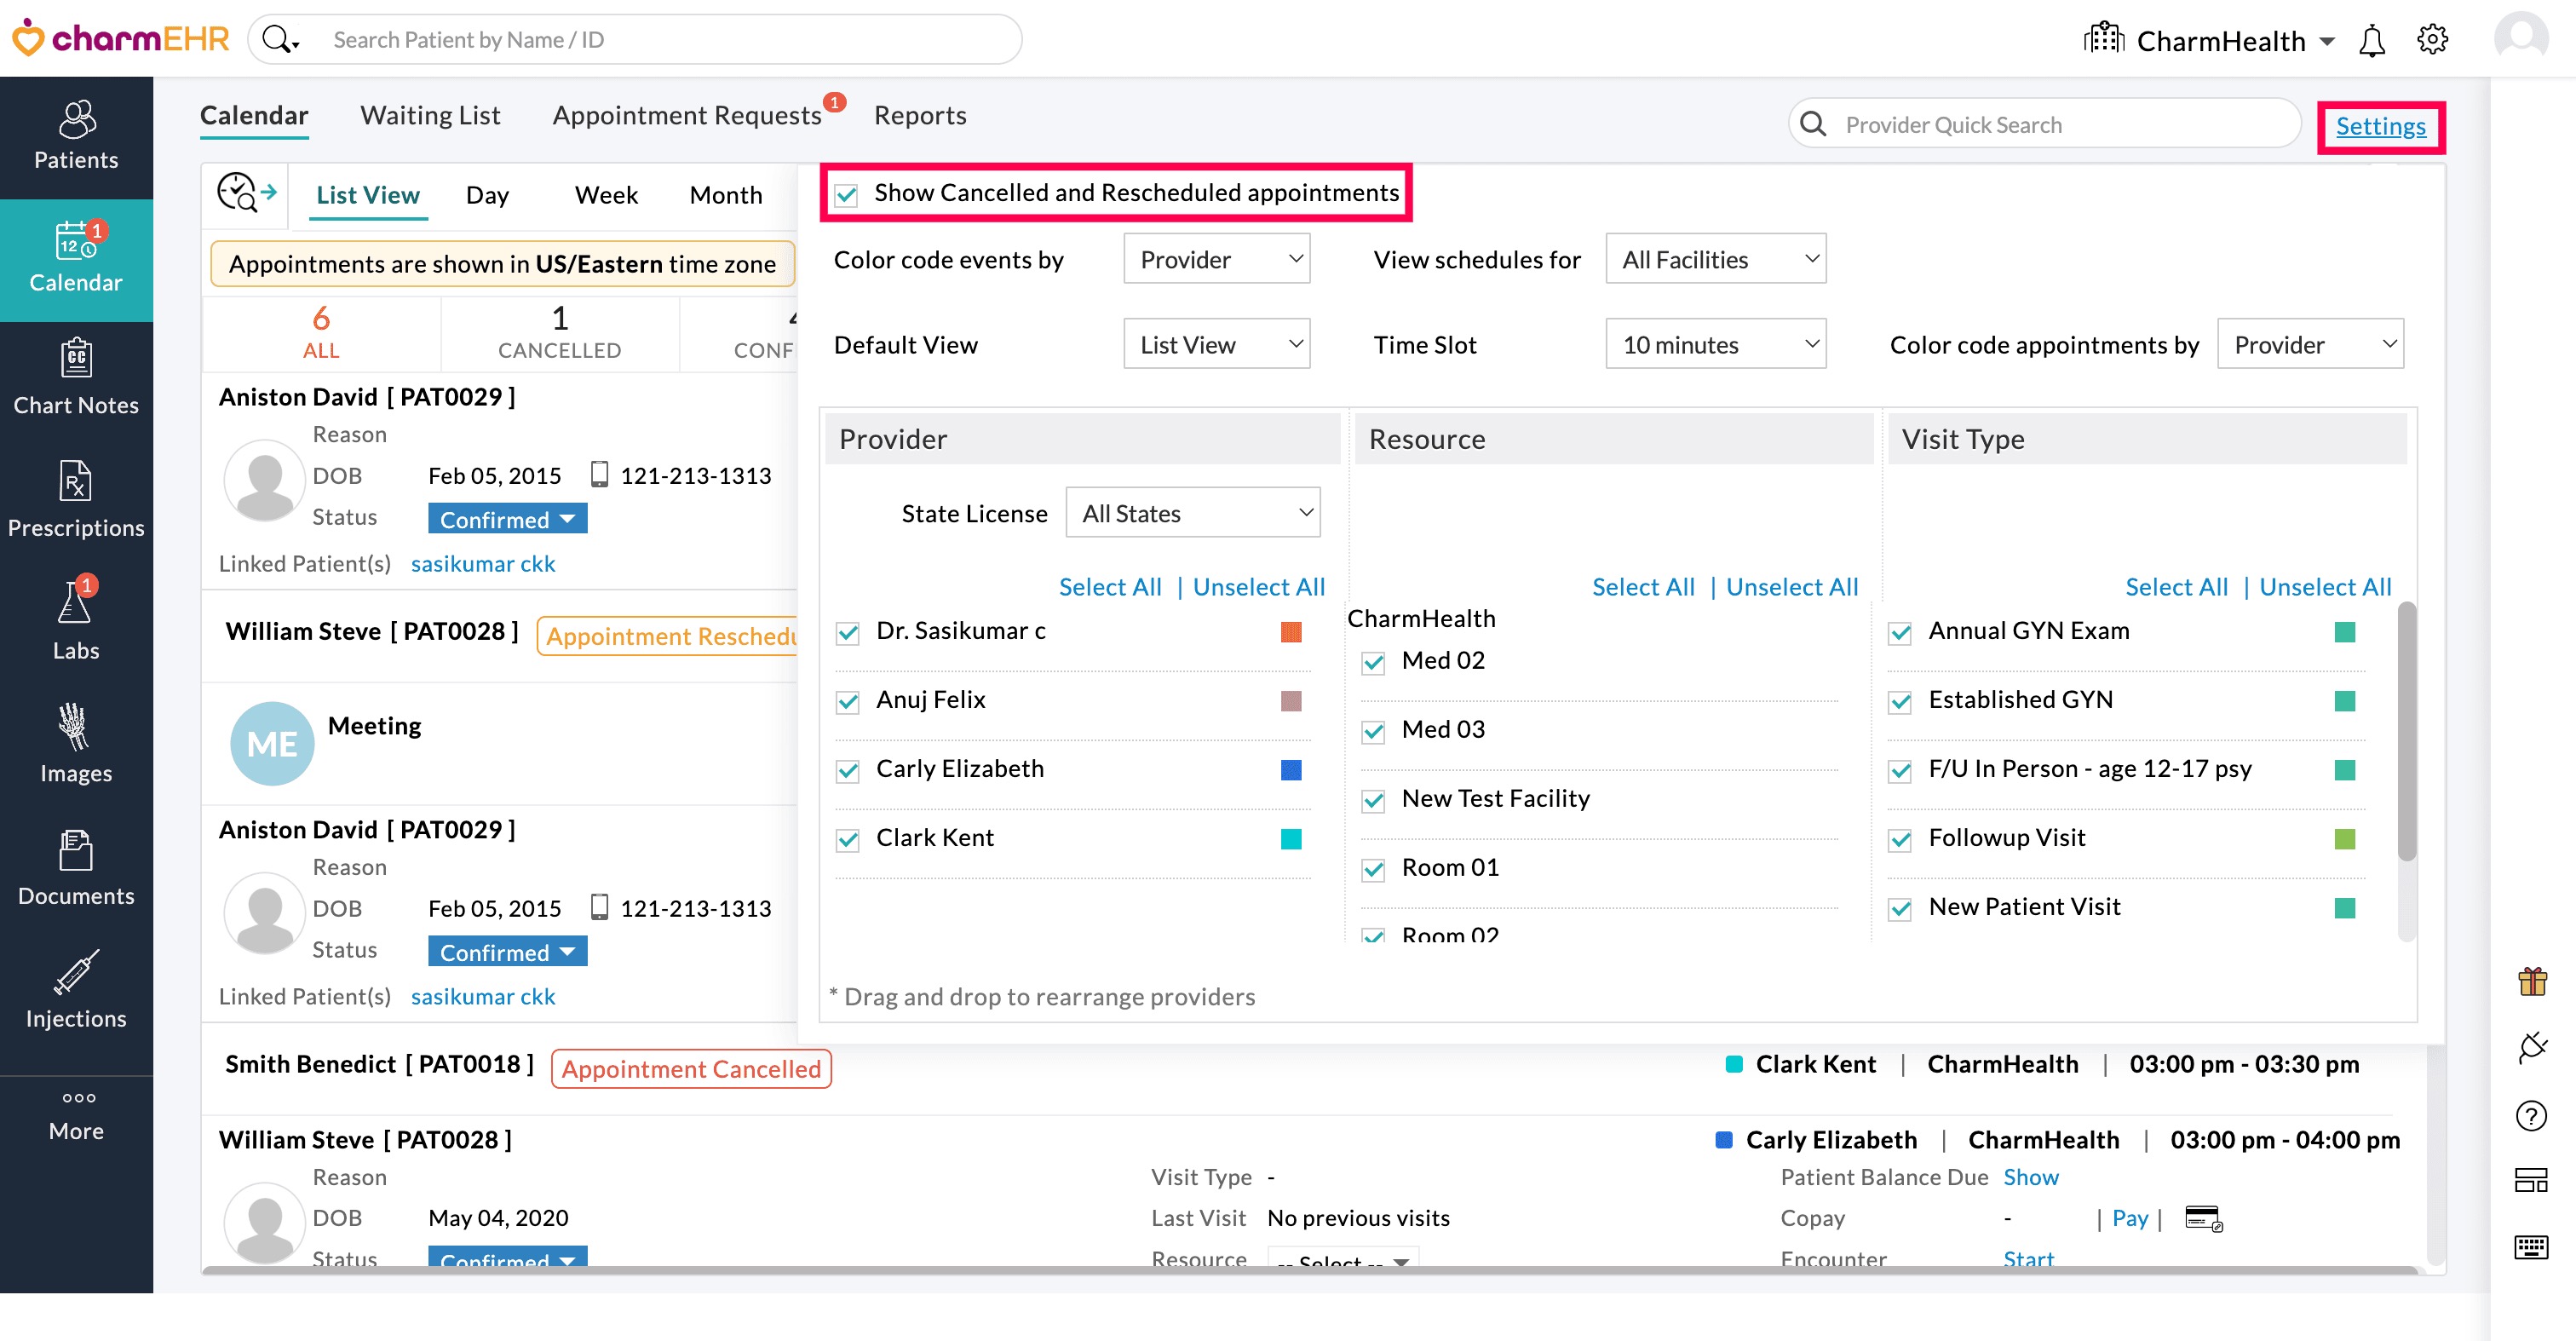Image resolution: width=2576 pixels, height=1341 pixels.
Task: Expand the State License All States dropdown
Action: point(1192,514)
